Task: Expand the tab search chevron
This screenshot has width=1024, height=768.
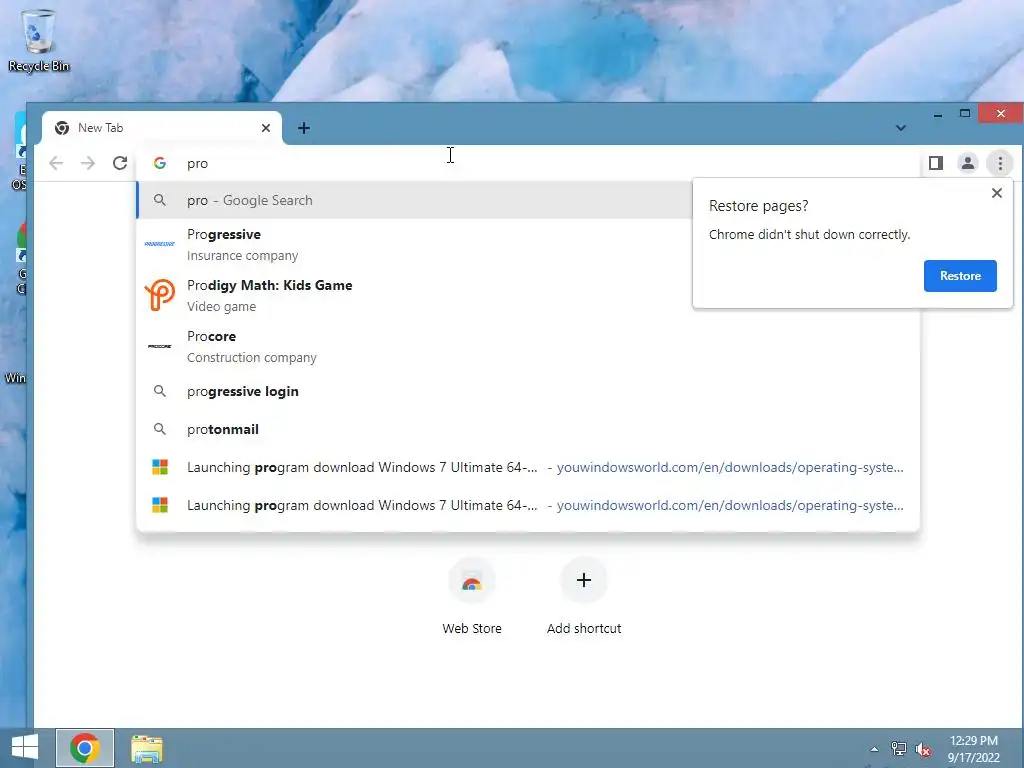Action: pyautogui.click(x=901, y=128)
